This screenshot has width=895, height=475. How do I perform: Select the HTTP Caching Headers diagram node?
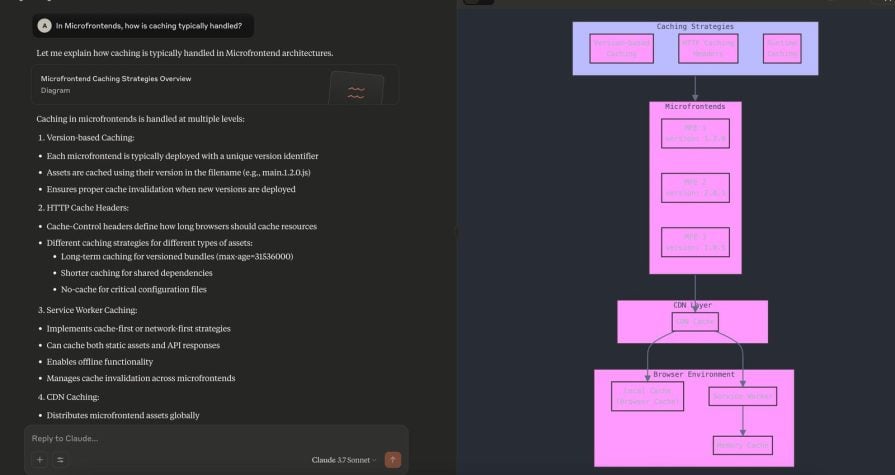click(708, 49)
